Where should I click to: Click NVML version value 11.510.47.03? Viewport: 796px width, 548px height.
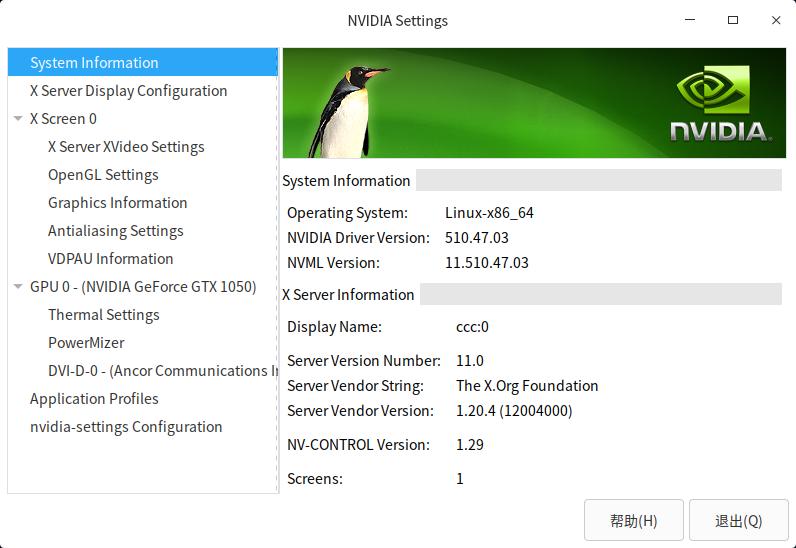click(487, 263)
